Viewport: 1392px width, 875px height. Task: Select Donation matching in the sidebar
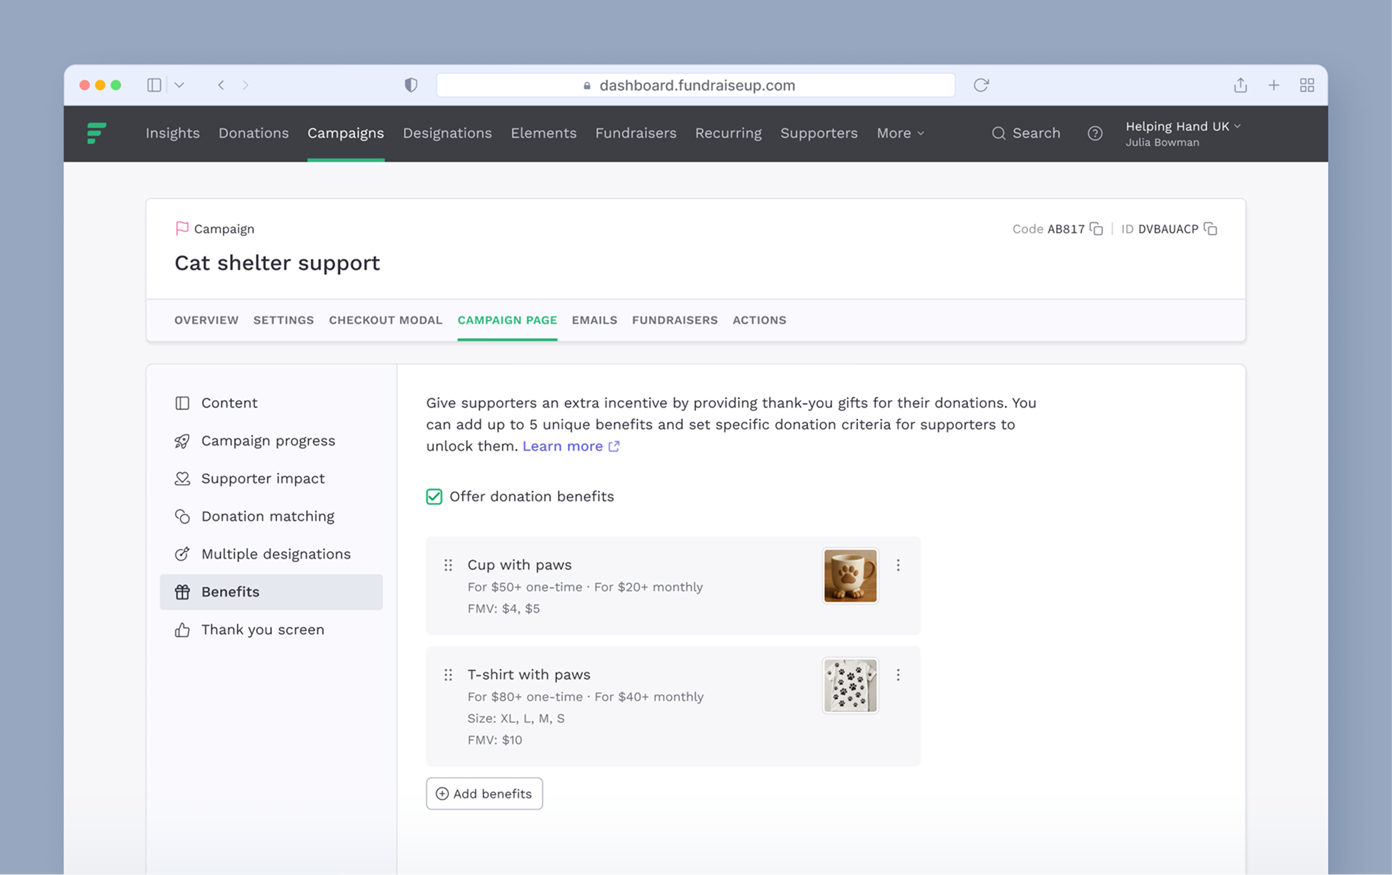(x=267, y=516)
